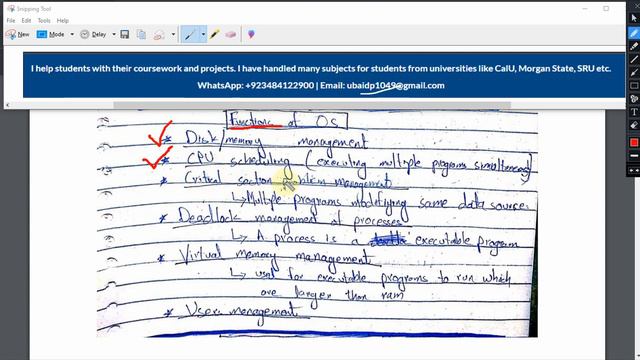Select the rectangle shape tool in side bar

[x=634, y=86]
